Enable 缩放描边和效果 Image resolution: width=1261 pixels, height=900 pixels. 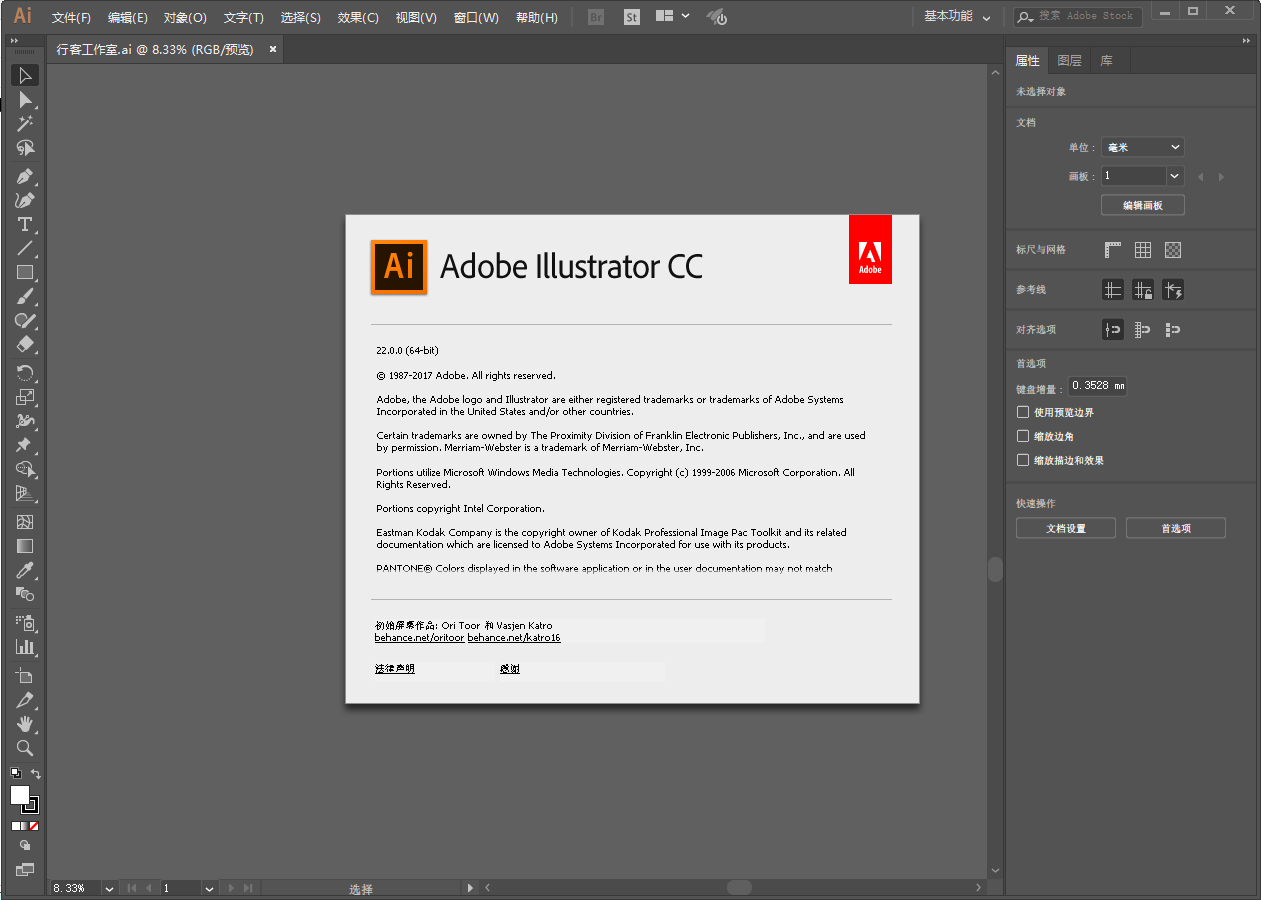coord(1022,459)
